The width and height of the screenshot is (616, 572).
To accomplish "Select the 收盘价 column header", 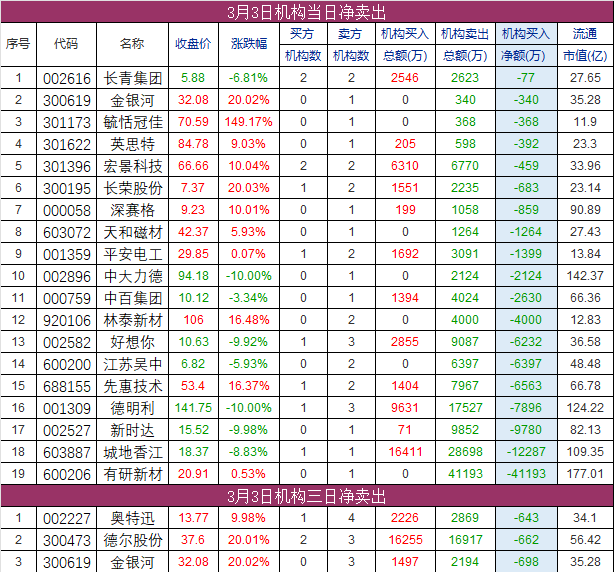I will tap(193, 44).
